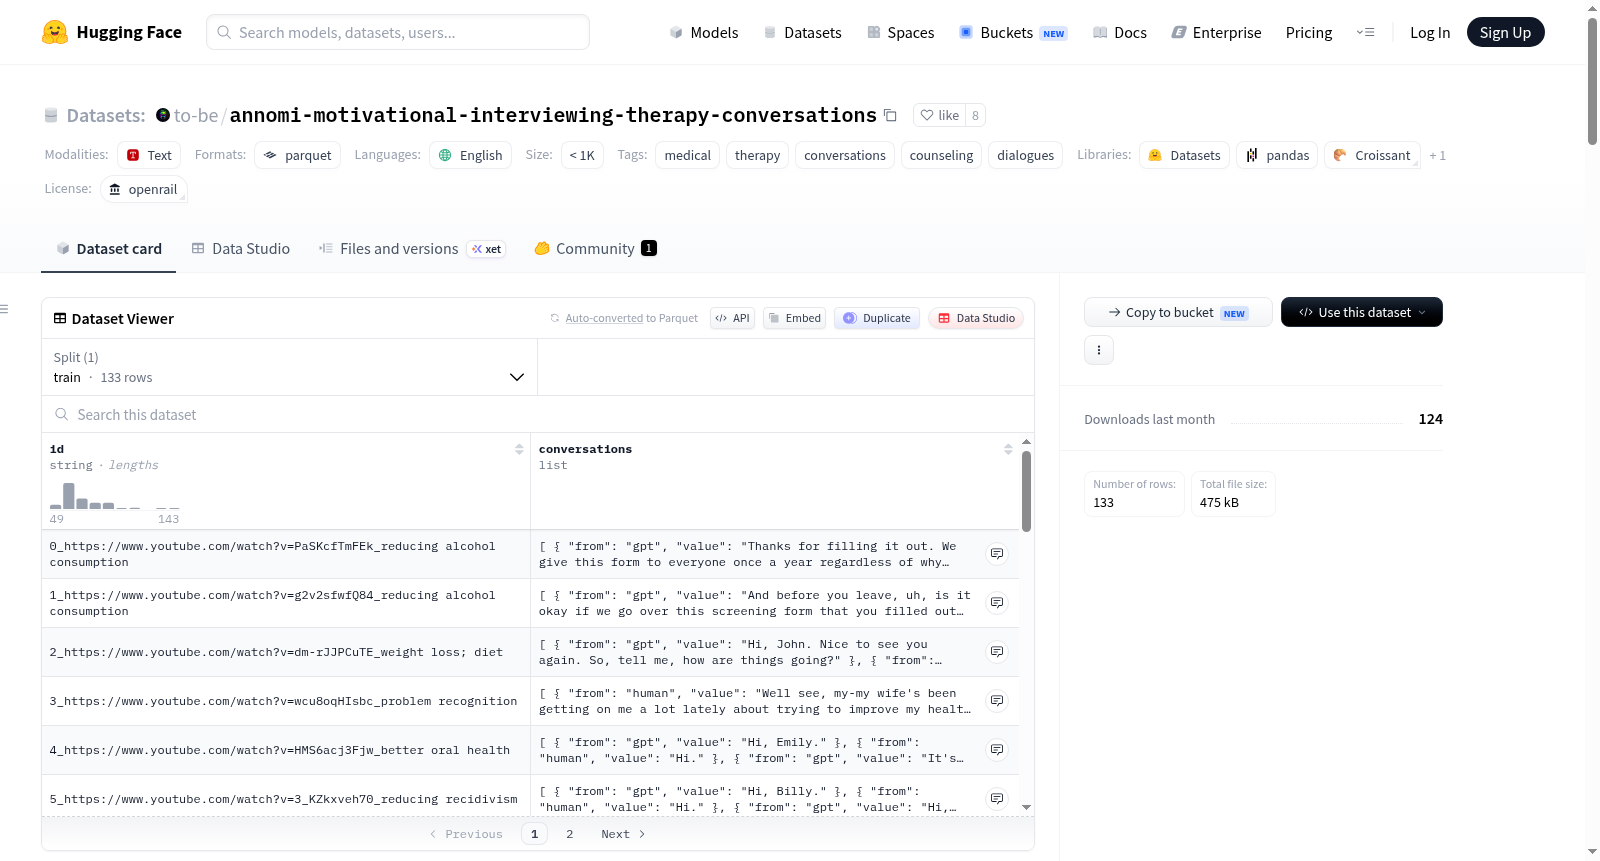Viewport: 1600px width, 861px height.
Task: Click the Log In link
Action: click(x=1430, y=33)
